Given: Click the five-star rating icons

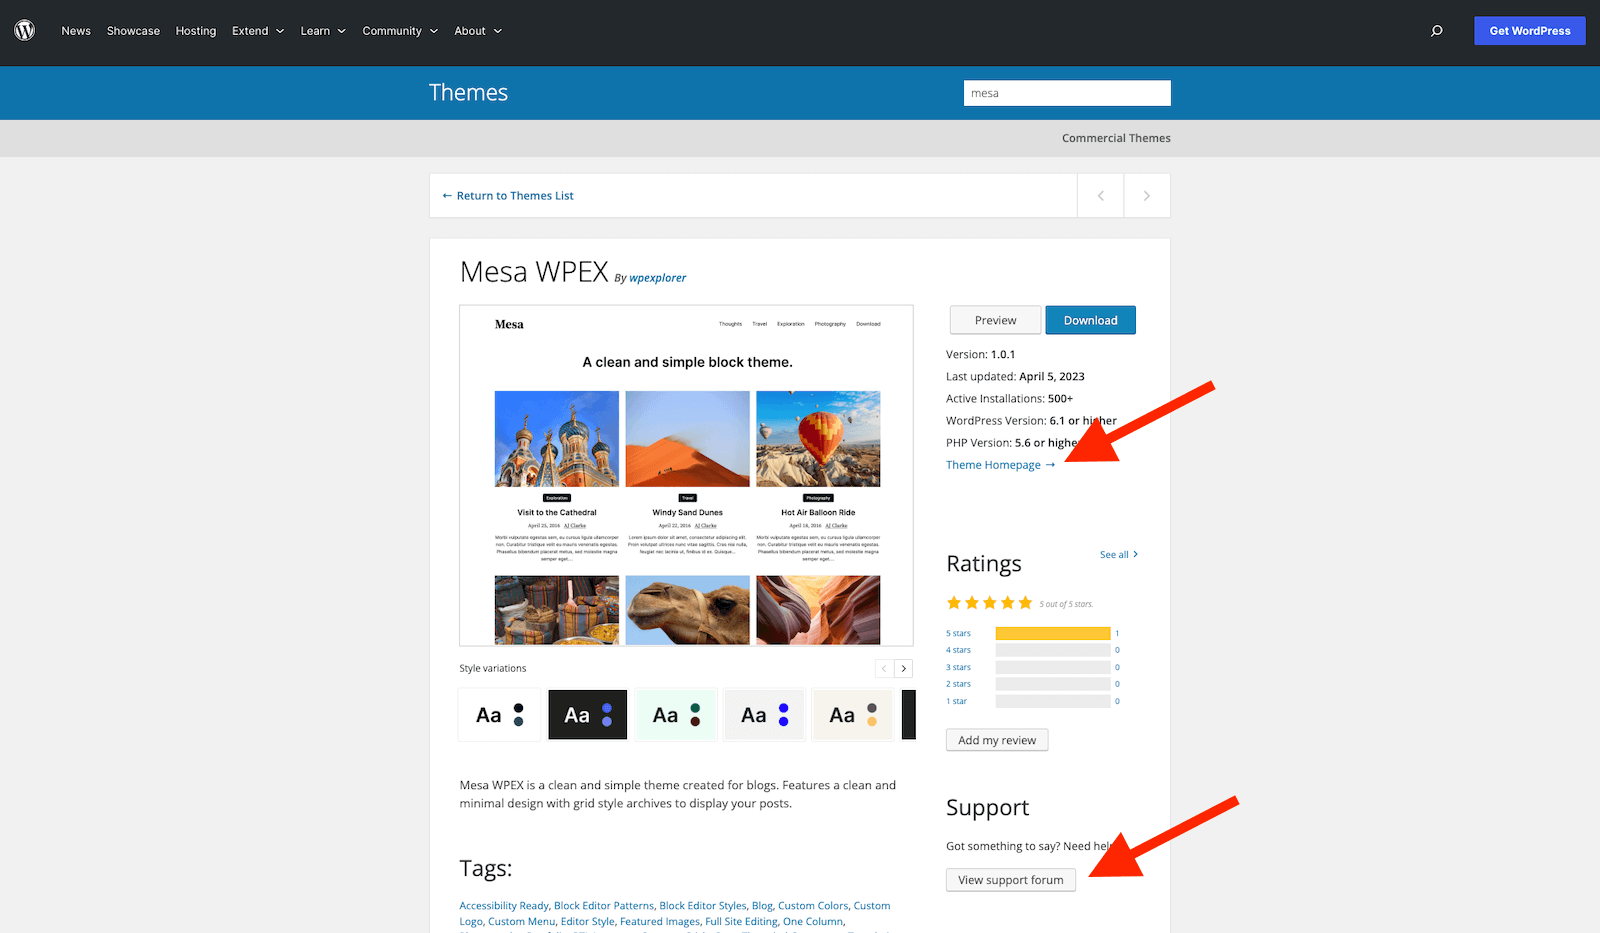Looking at the screenshot, I should [989, 603].
